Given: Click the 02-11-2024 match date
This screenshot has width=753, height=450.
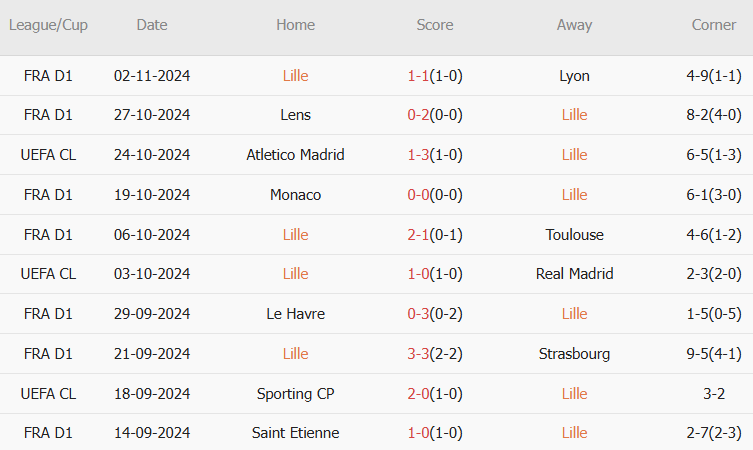Looking at the screenshot, I should pyautogui.click(x=152, y=75).
